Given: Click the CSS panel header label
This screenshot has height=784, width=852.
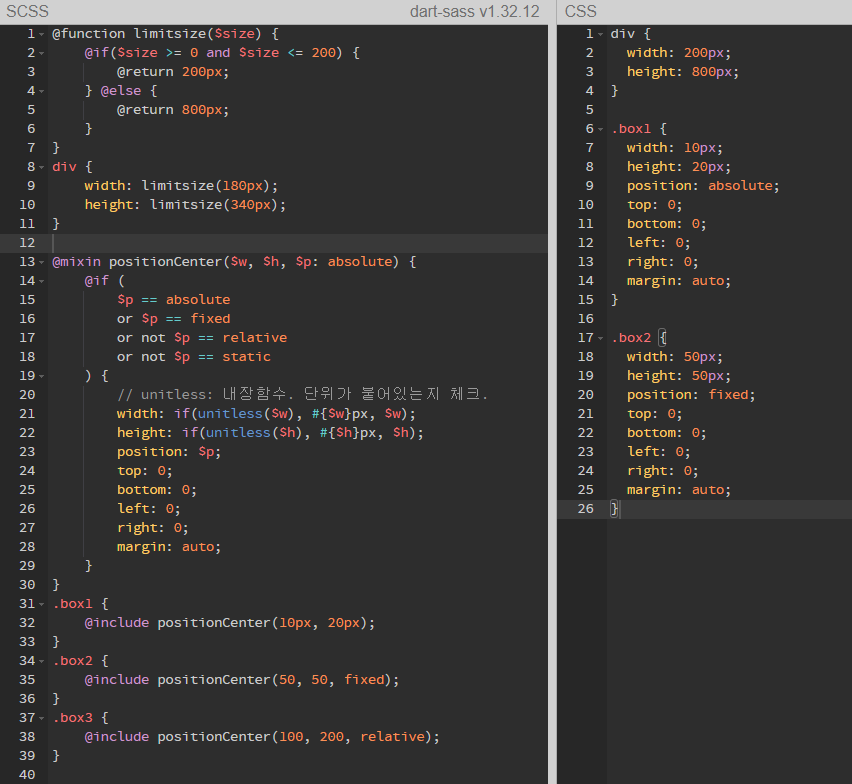Looking at the screenshot, I should point(580,11).
